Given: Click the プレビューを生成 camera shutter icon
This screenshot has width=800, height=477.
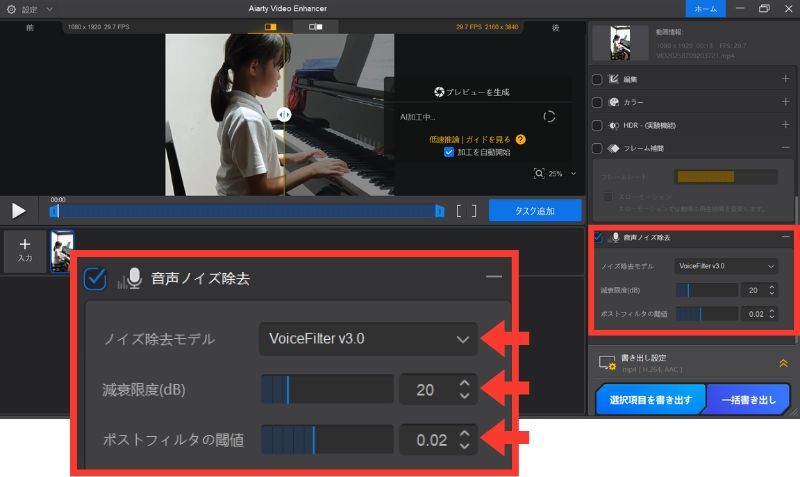Looking at the screenshot, I should click(x=439, y=92).
